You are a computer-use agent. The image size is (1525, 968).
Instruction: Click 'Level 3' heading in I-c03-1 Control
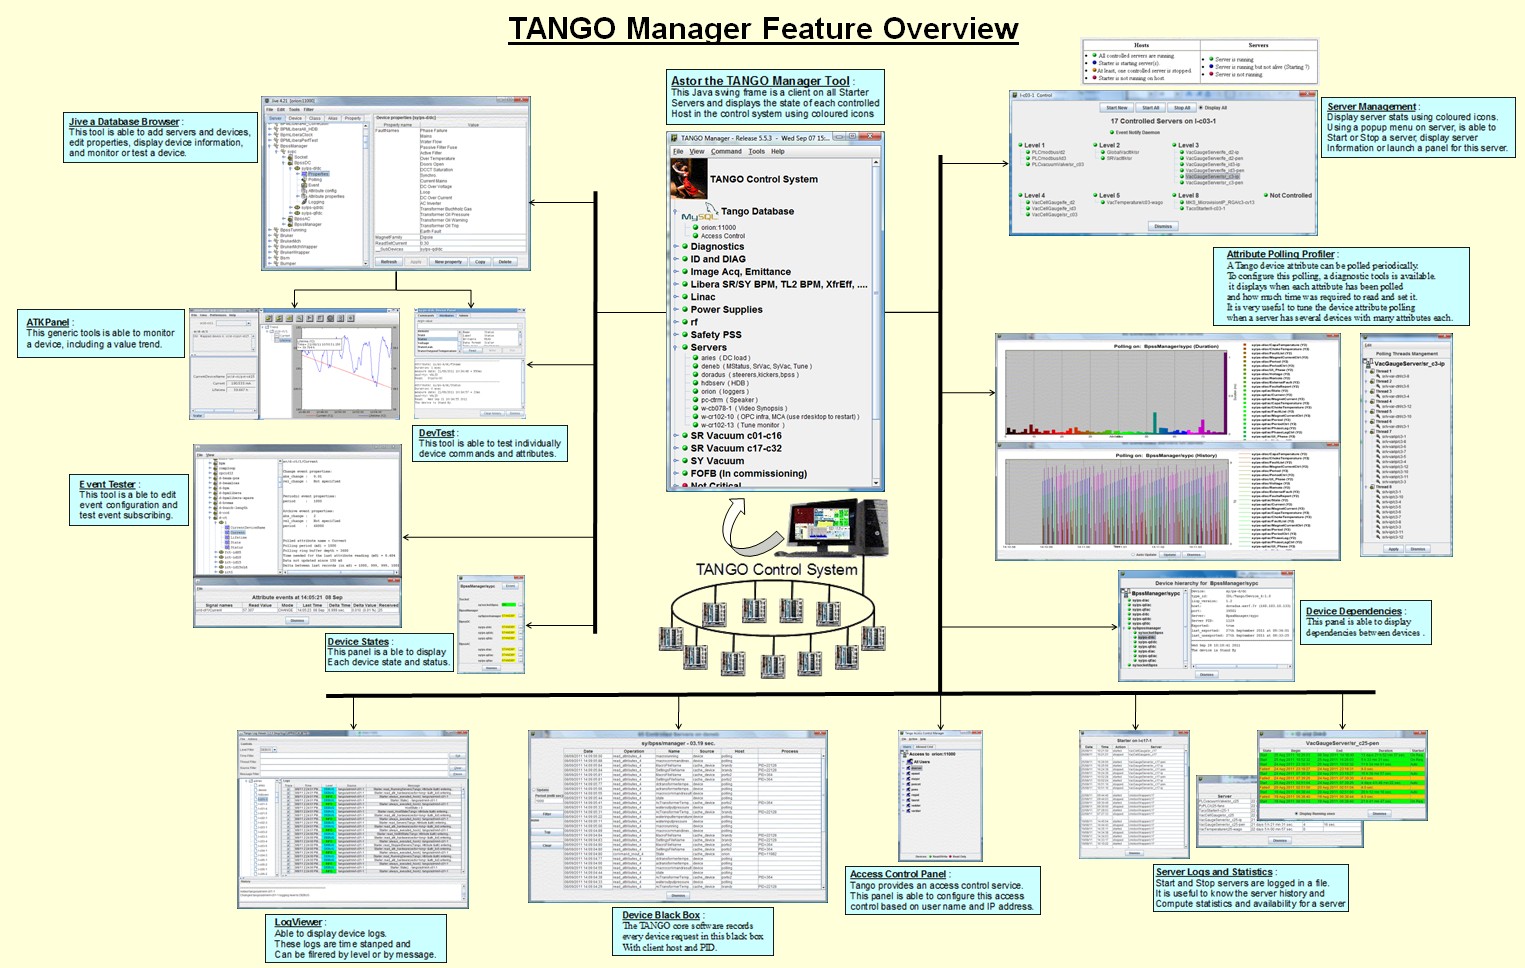click(1188, 145)
